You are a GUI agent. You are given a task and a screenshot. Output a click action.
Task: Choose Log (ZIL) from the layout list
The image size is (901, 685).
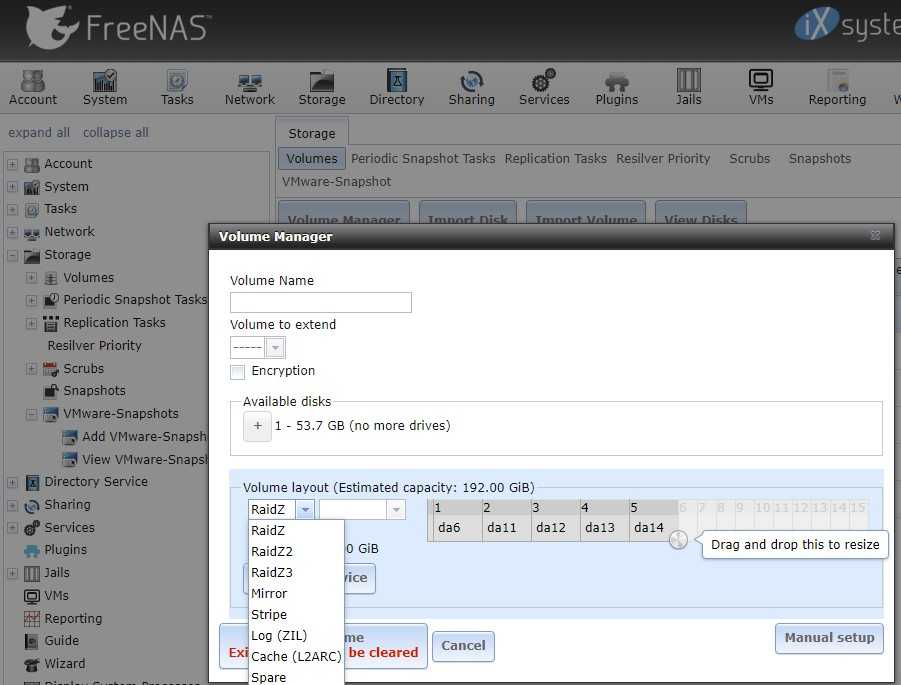pos(296,636)
